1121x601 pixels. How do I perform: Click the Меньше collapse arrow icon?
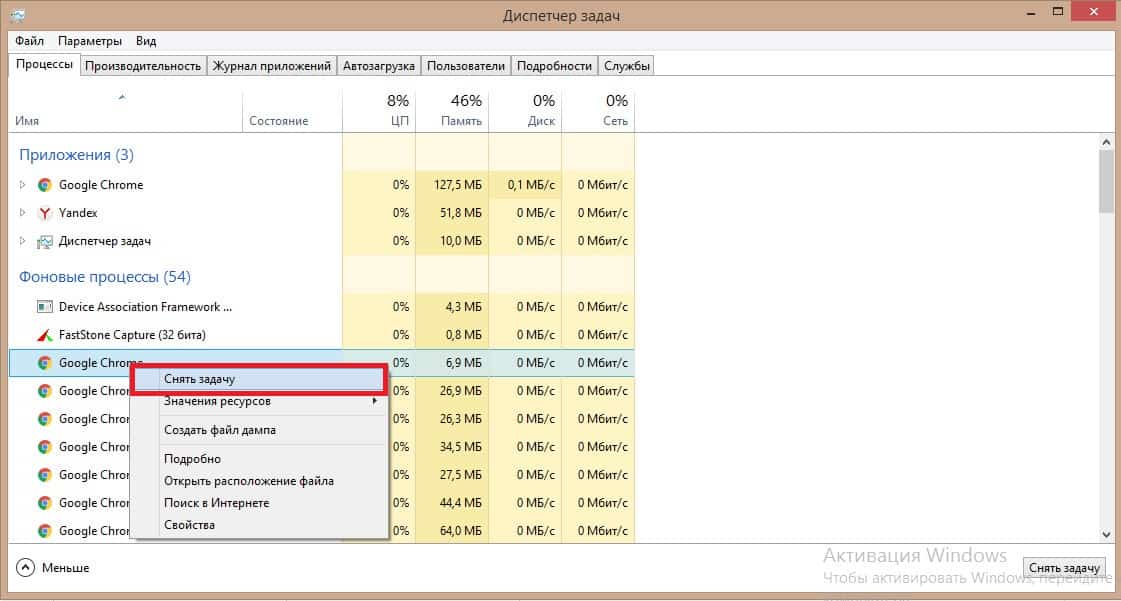(x=25, y=567)
